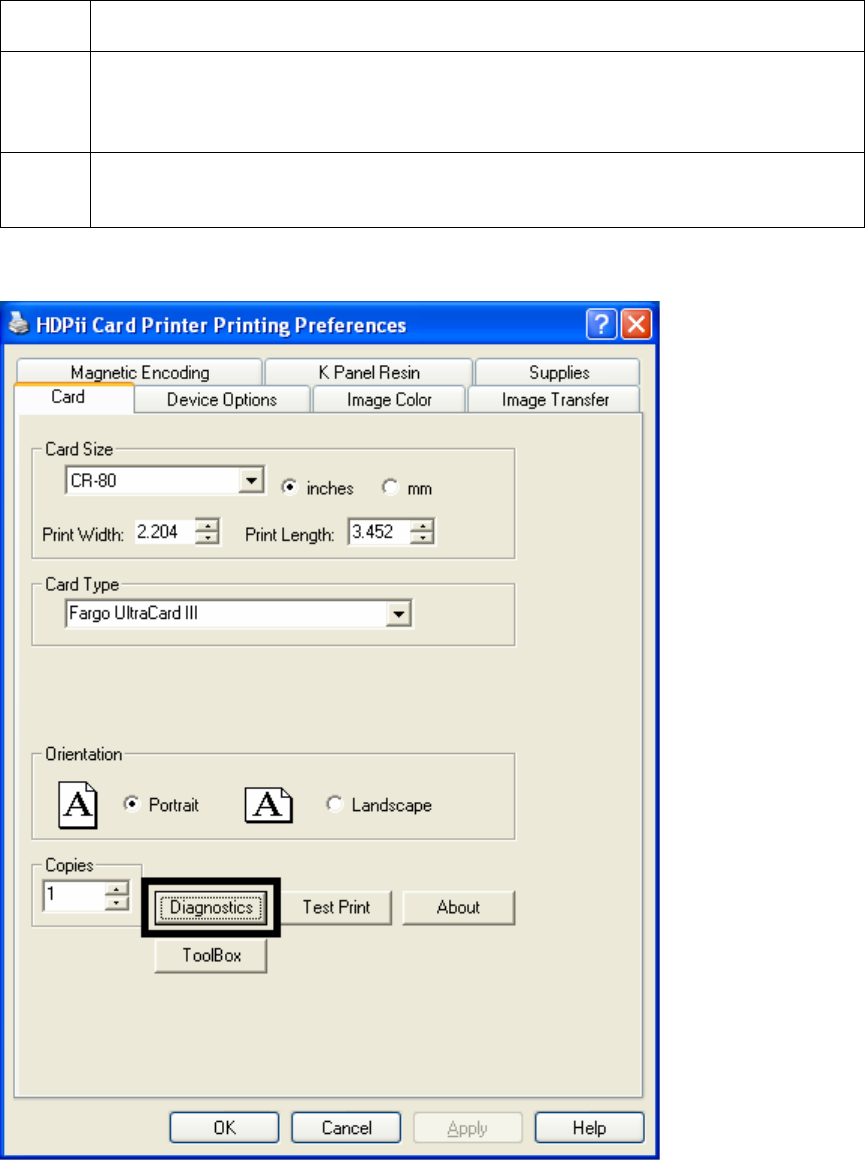Open the Fargo UltraCard III type dropdown
This screenshot has height=1163, width=865.
(399, 614)
